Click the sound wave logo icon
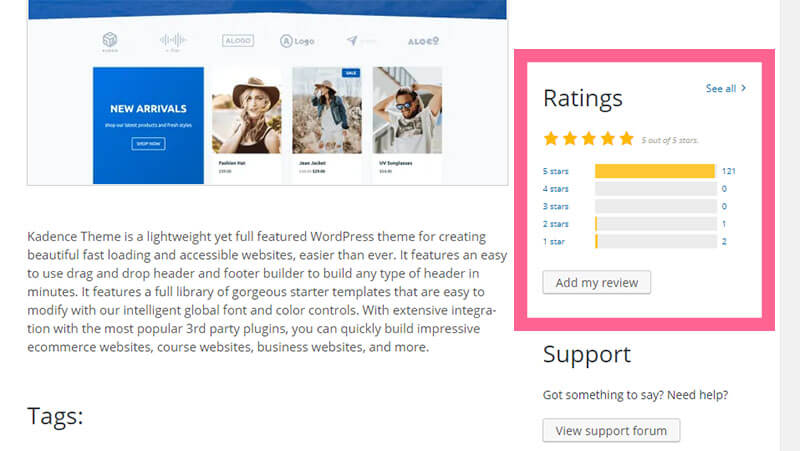 click(x=173, y=41)
